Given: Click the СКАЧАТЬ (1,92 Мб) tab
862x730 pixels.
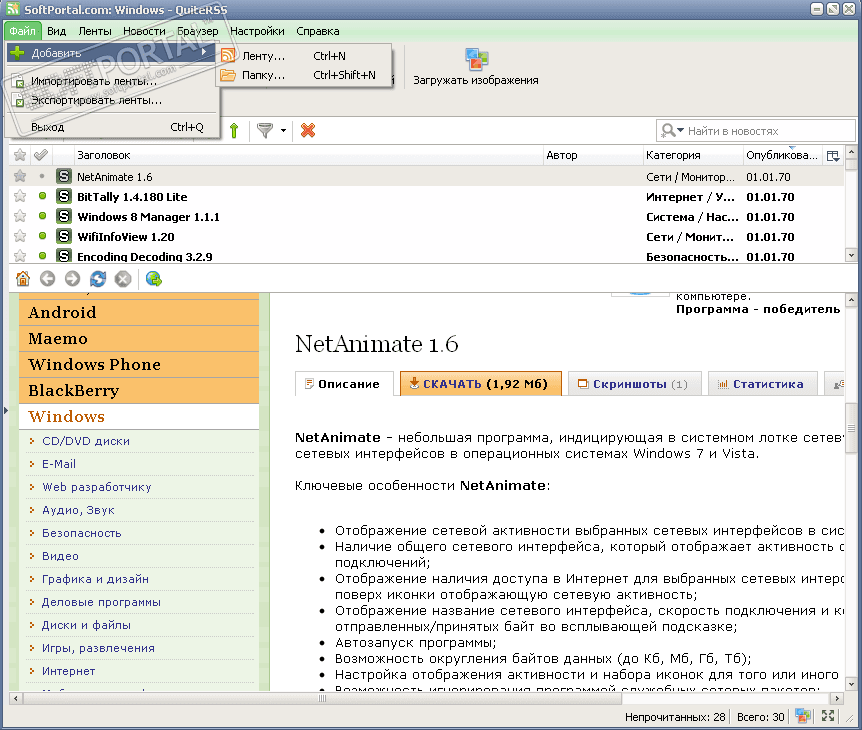Looking at the screenshot, I should tap(480, 384).
